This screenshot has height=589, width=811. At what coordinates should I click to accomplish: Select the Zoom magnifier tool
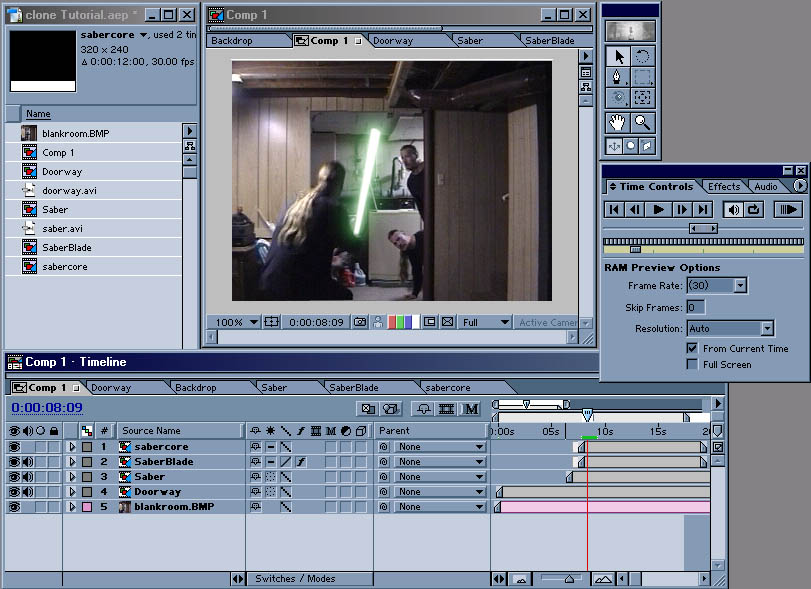tap(643, 122)
